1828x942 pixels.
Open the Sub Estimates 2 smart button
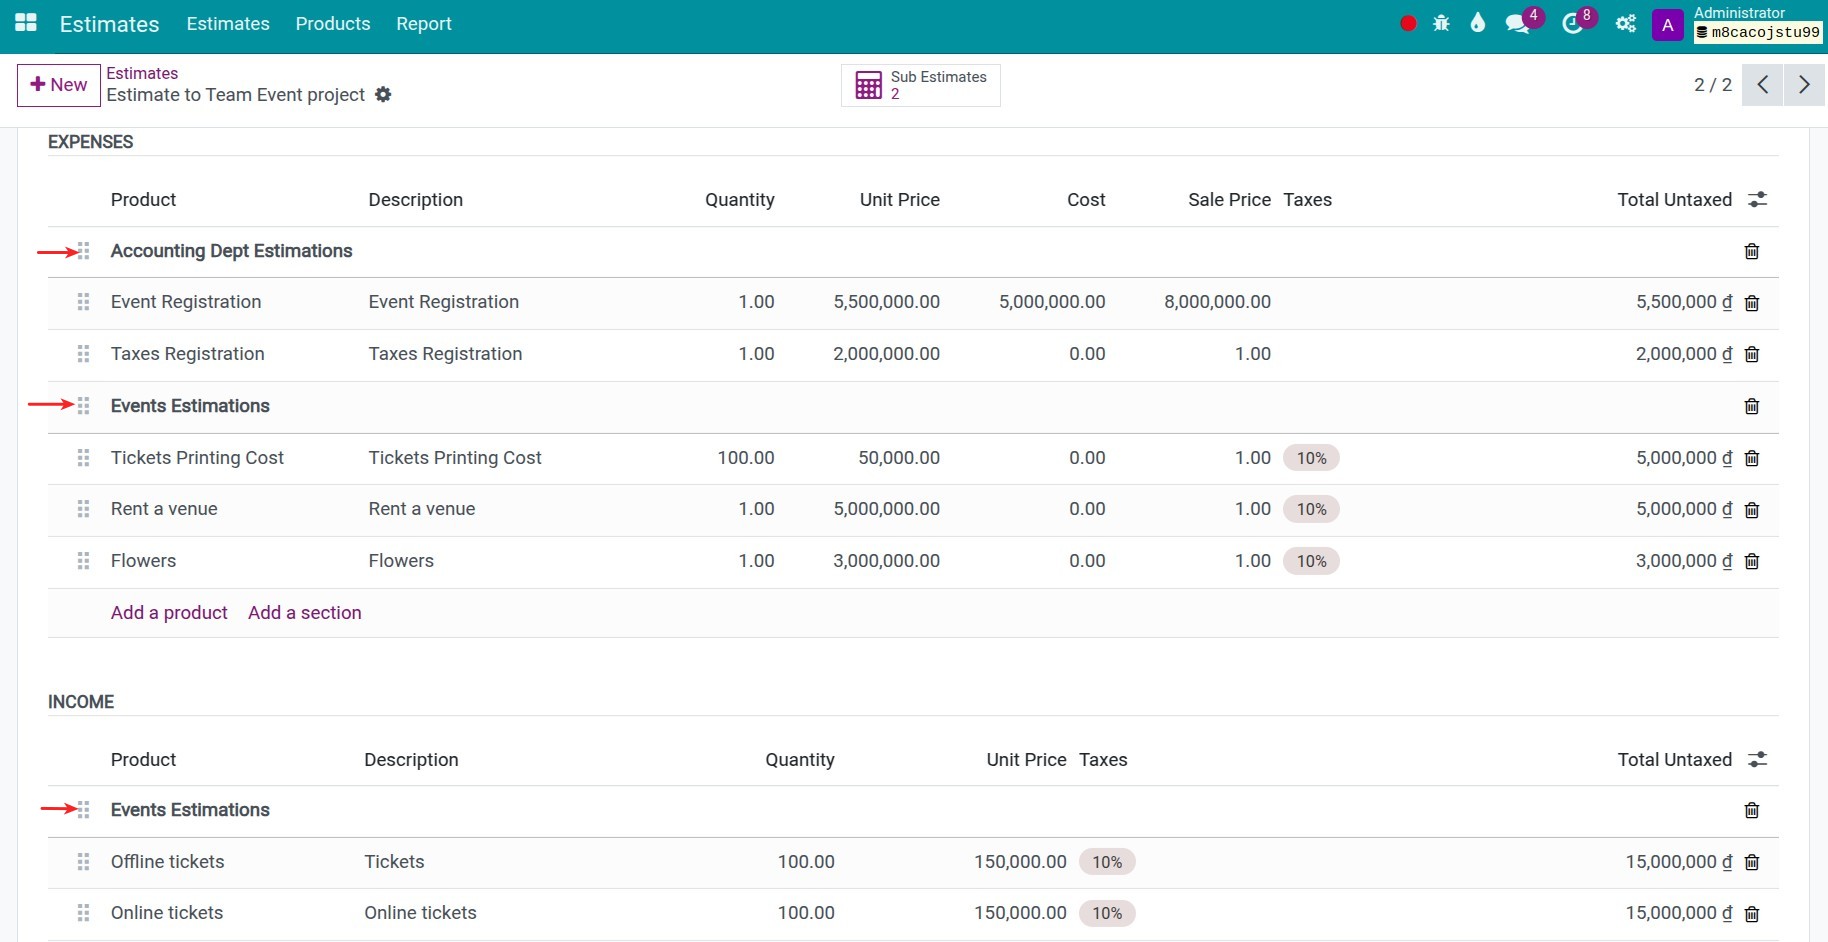[x=921, y=85]
